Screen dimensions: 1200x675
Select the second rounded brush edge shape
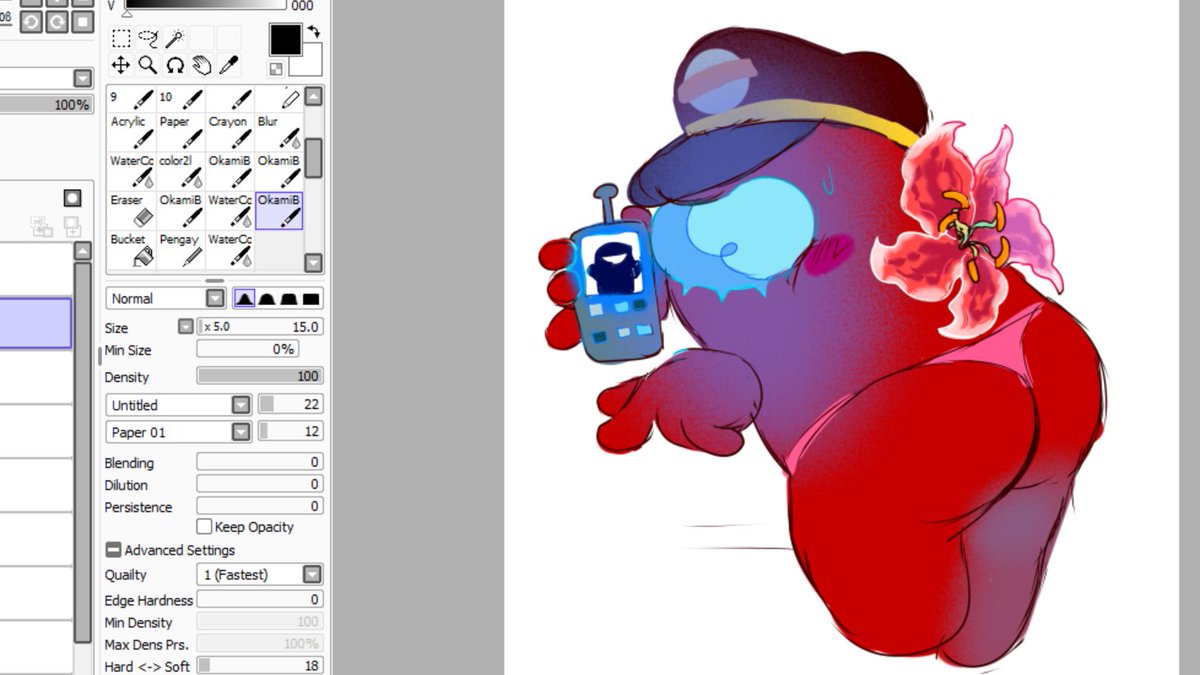pos(266,298)
